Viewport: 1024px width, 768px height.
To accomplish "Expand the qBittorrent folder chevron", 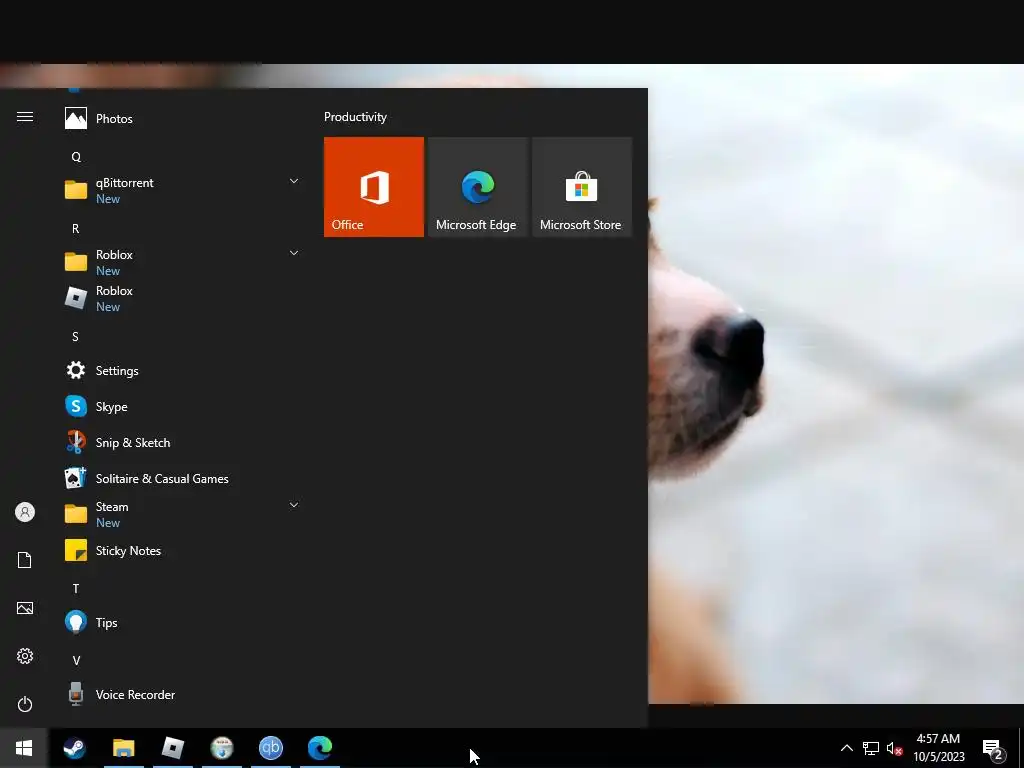I will (x=294, y=181).
